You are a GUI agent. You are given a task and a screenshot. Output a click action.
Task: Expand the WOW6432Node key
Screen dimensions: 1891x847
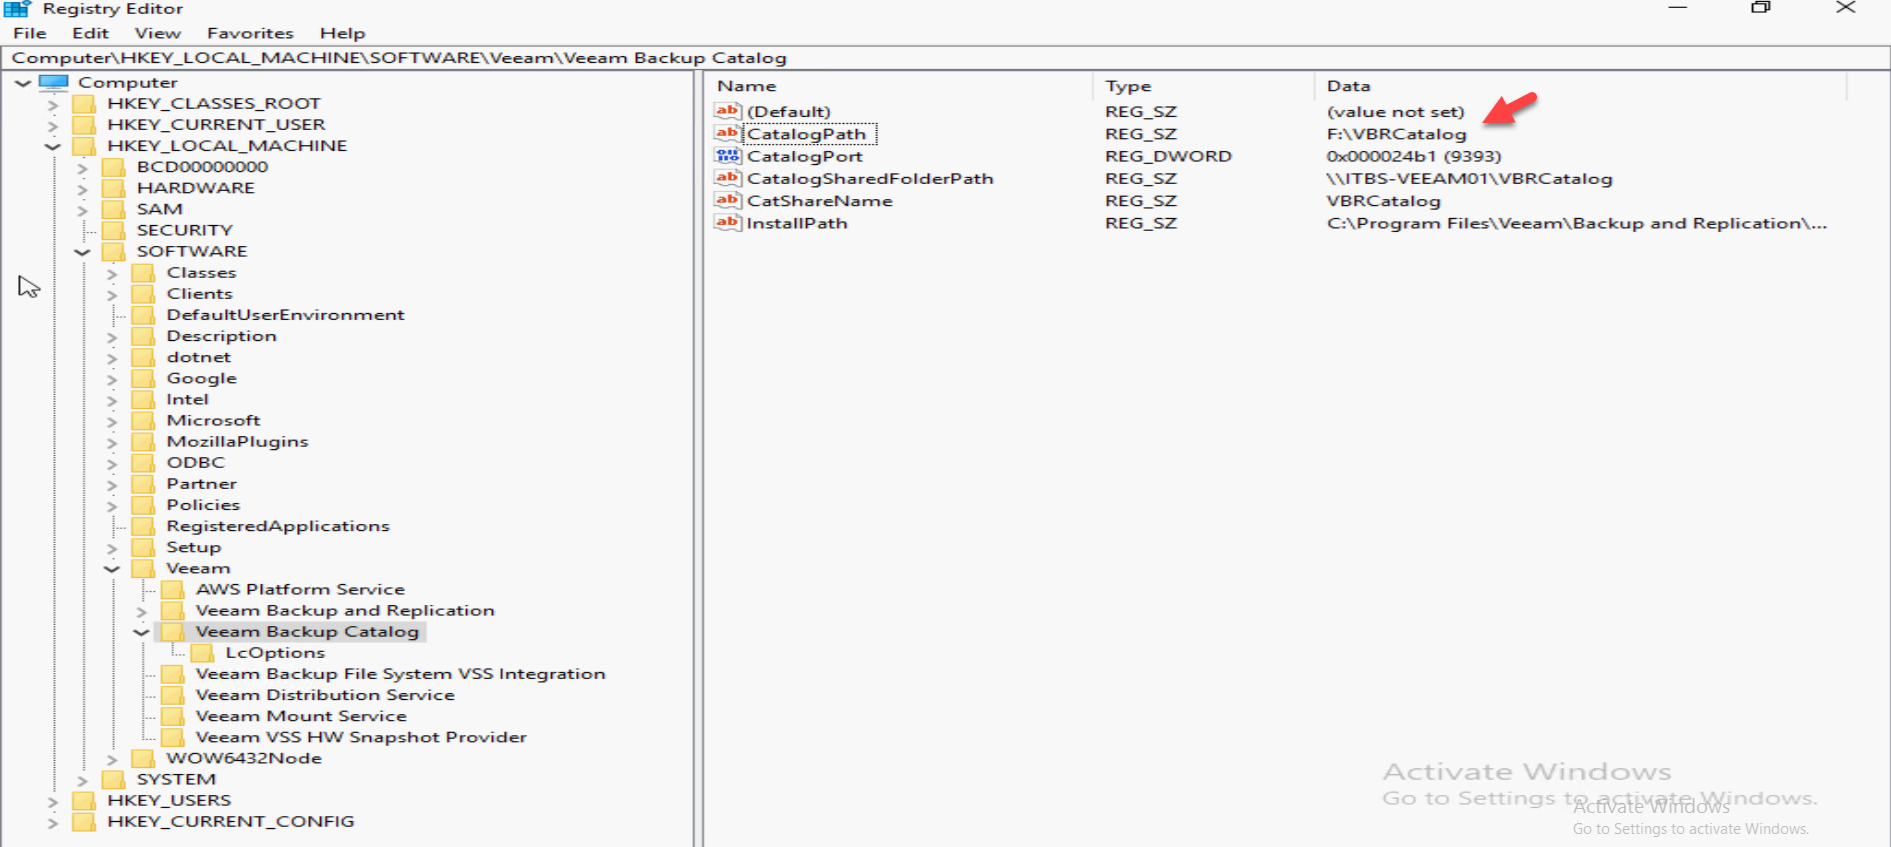point(112,759)
